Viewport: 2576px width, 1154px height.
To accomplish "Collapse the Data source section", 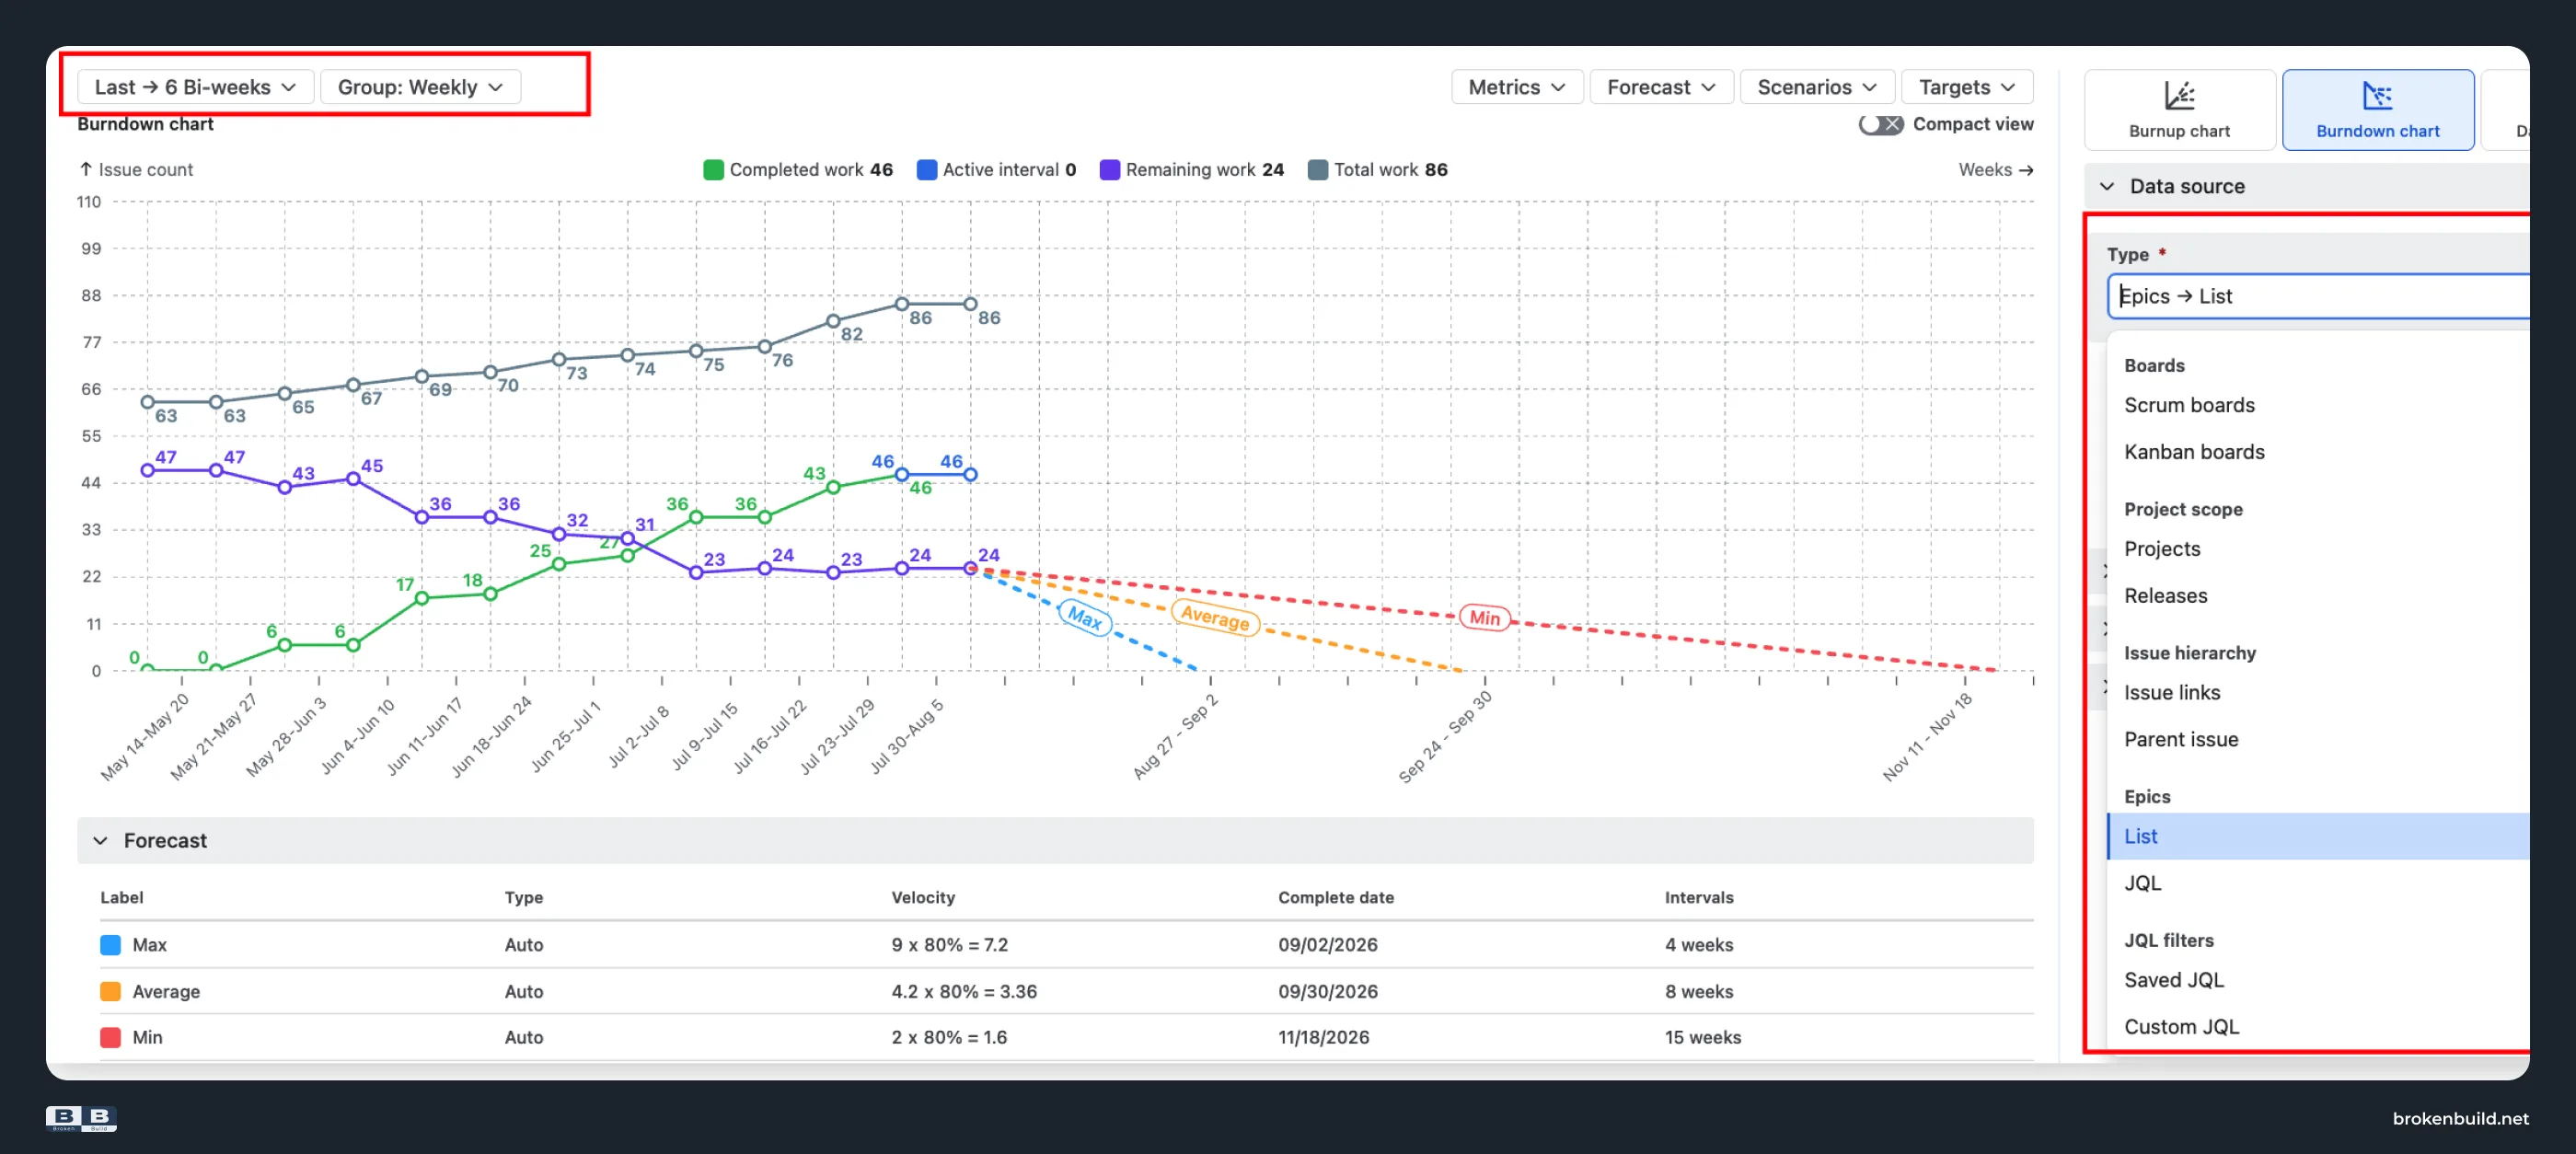I will (2107, 187).
